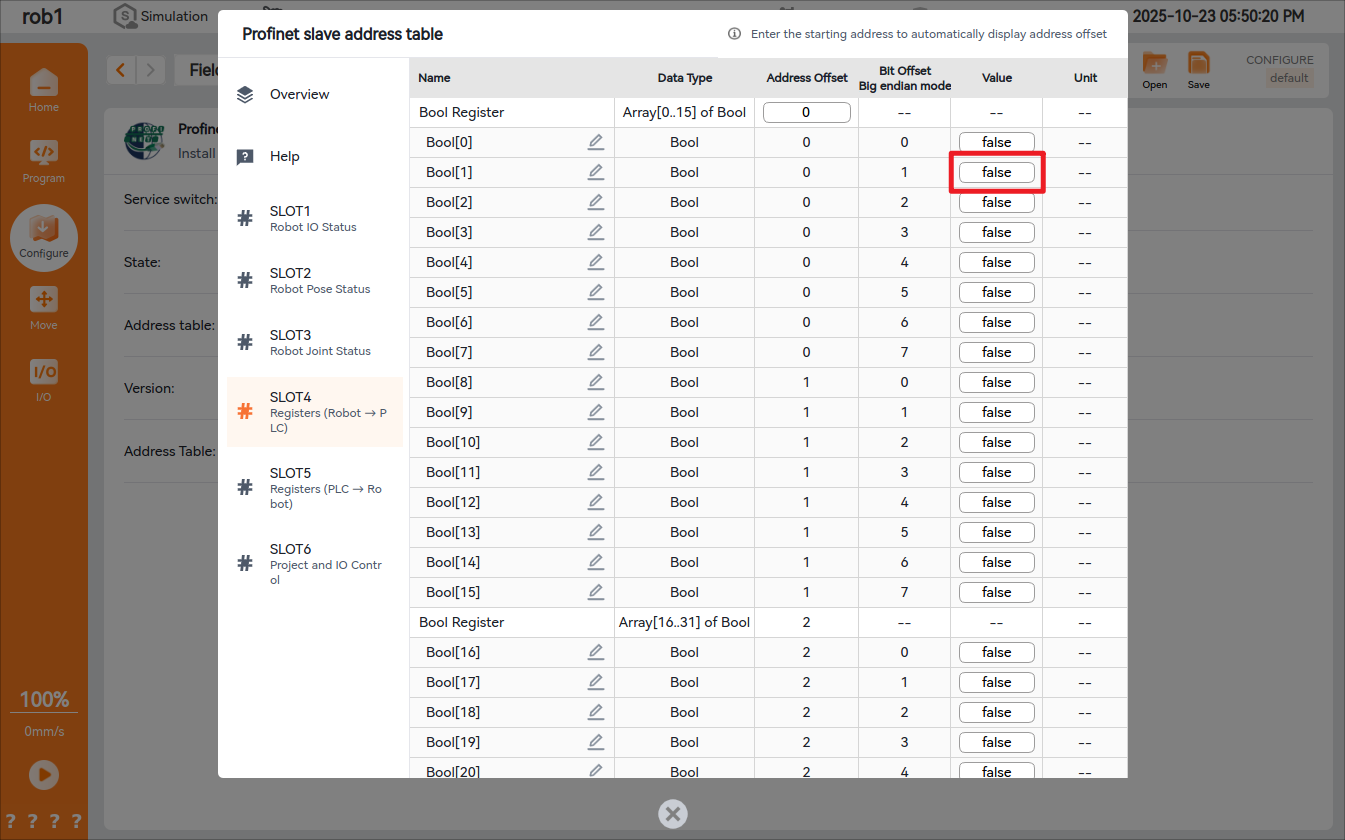Edit the name of Bool[12]
Screen dimensions: 1345x840
tap(596, 502)
